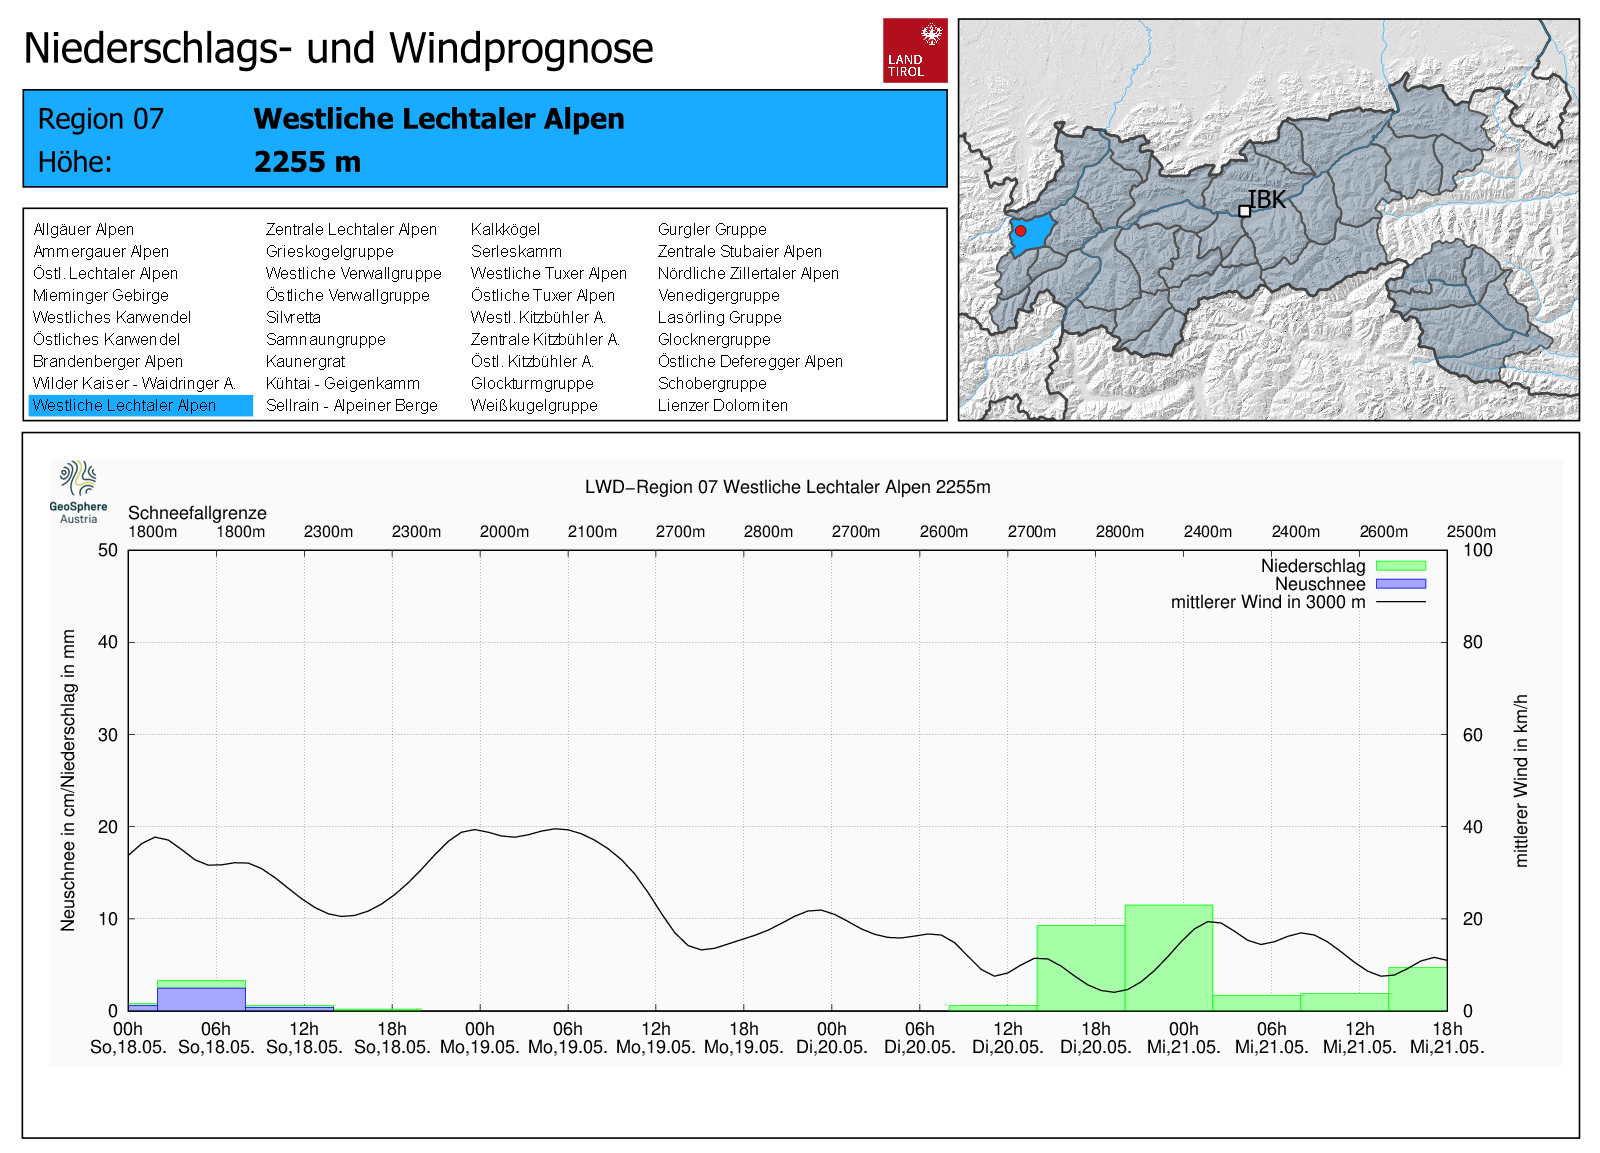Screen dimensions: 1600x1153
Task: Choose Gurgler Gruppe from region list
Action: [711, 230]
